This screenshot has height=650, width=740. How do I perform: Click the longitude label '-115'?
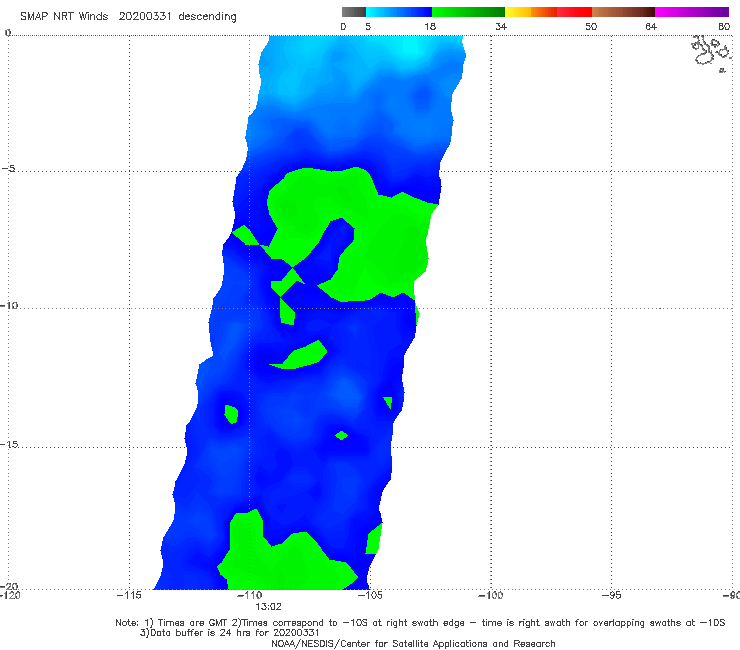click(x=129, y=595)
